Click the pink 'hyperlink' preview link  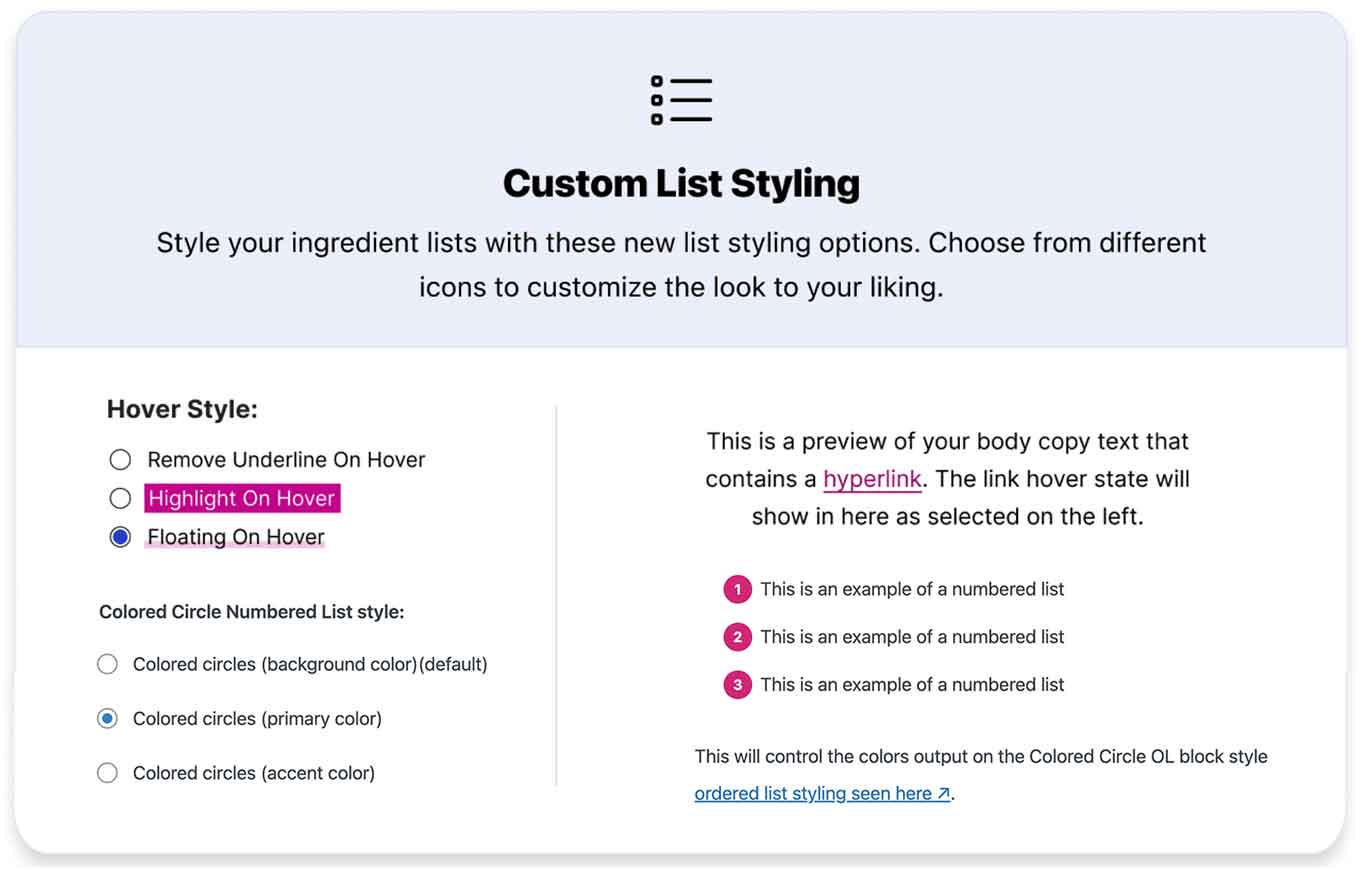coord(872,479)
